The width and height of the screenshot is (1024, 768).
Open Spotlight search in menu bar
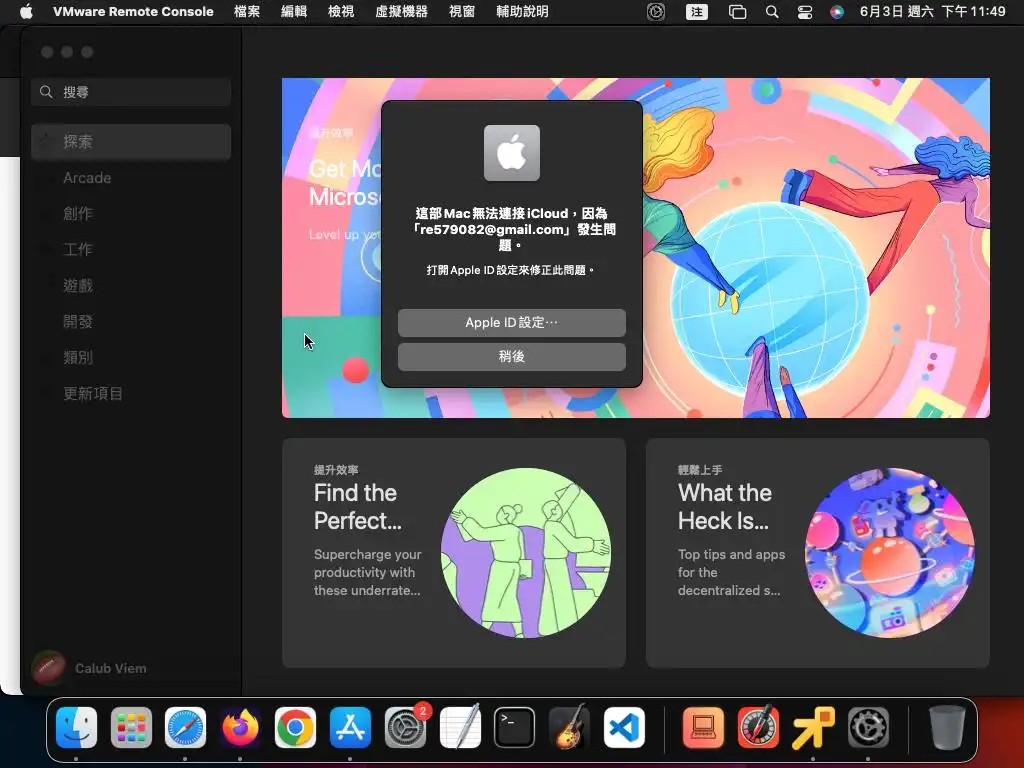(772, 12)
